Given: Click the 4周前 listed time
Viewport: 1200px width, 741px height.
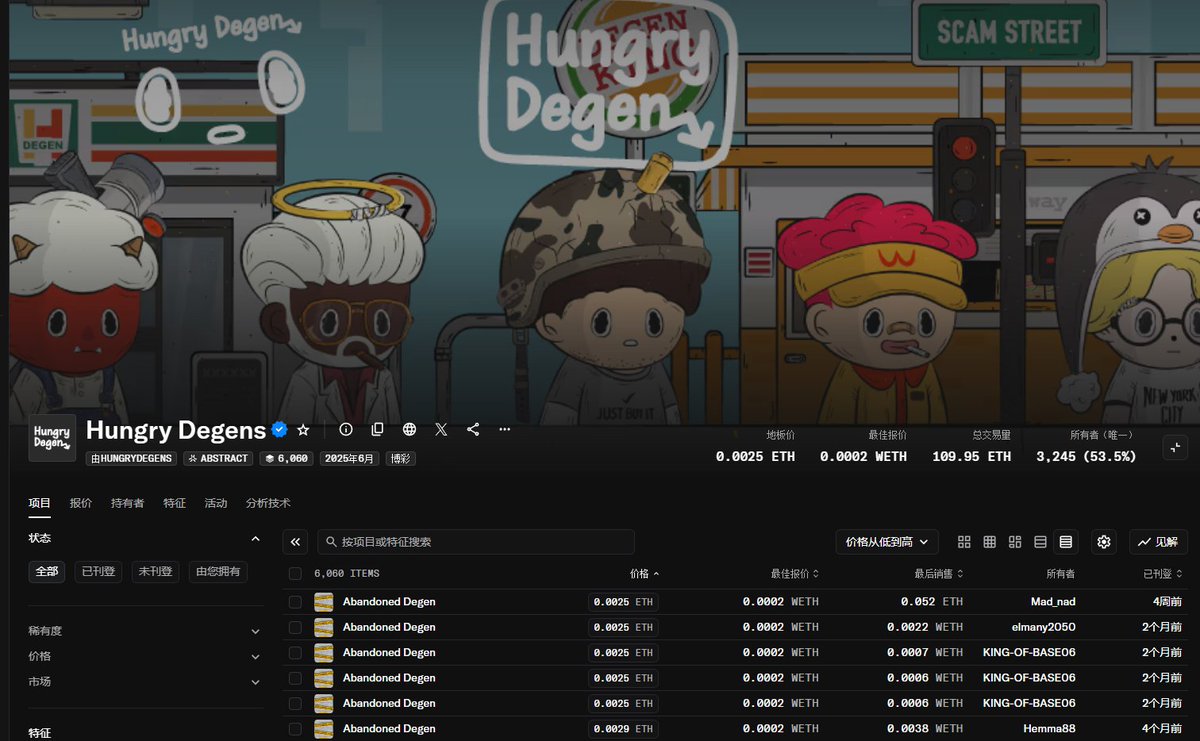Looking at the screenshot, I should point(1167,602).
